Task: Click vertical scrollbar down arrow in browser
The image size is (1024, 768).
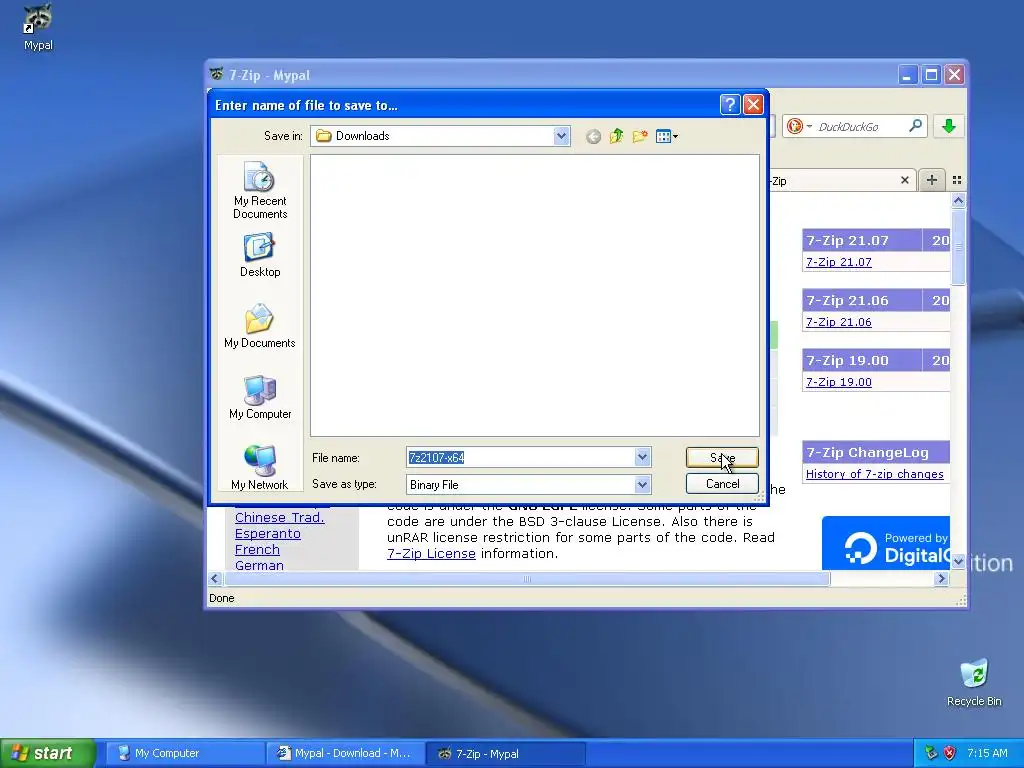Action: point(958,562)
